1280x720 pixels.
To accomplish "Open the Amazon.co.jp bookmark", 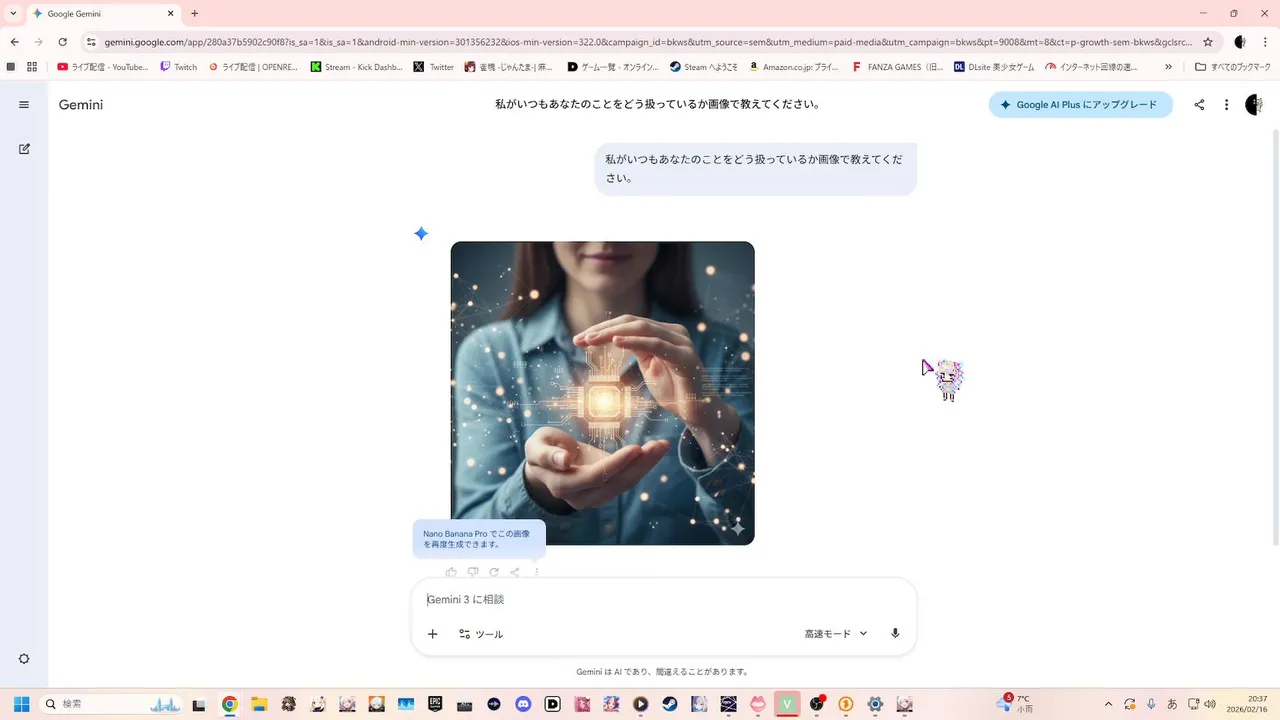I will tap(794, 67).
